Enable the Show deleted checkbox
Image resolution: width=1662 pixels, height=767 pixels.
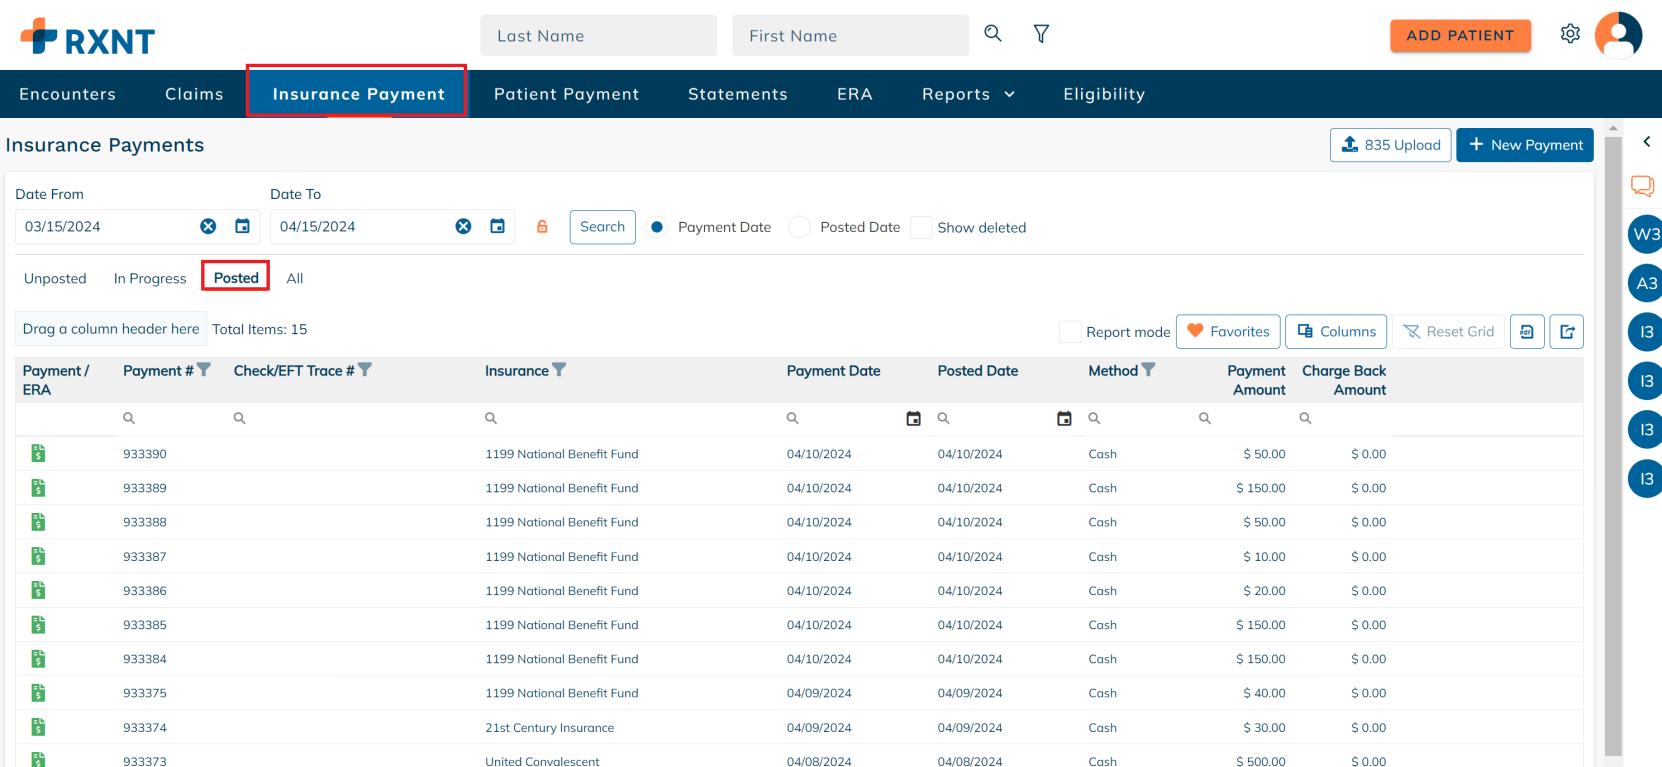coord(921,227)
